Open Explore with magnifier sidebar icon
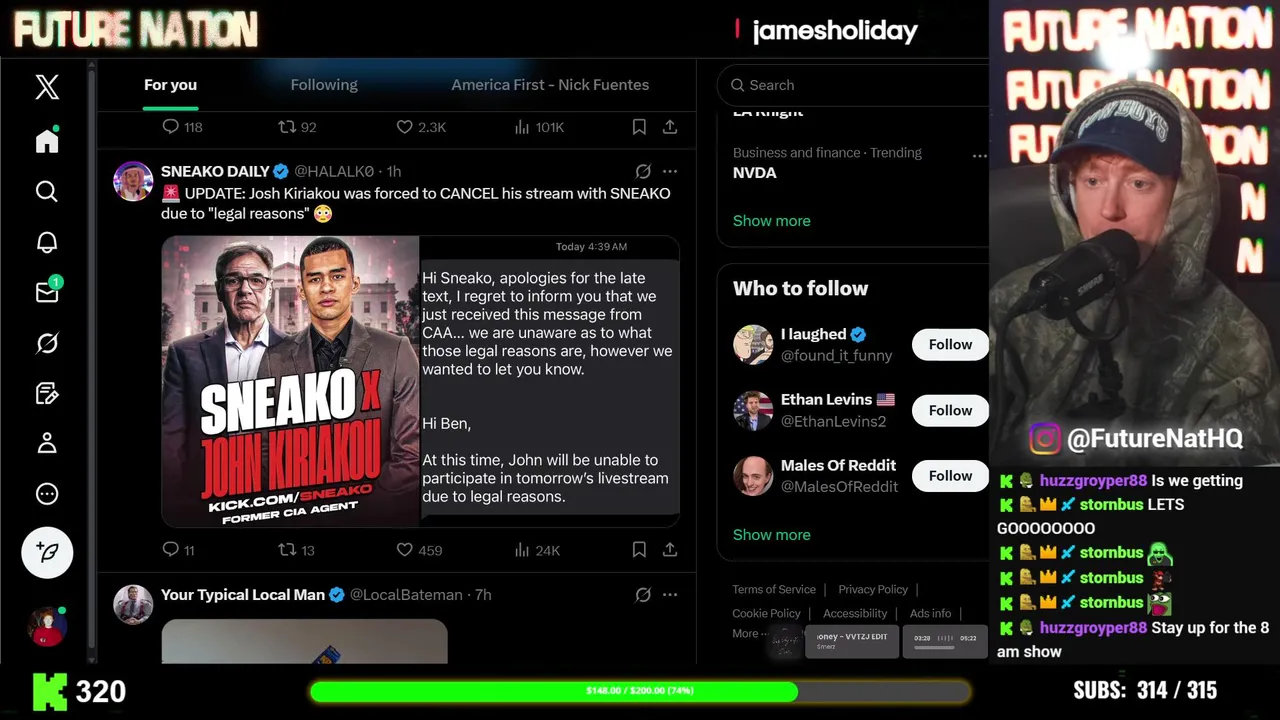1280x720 pixels. [x=47, y=191]
